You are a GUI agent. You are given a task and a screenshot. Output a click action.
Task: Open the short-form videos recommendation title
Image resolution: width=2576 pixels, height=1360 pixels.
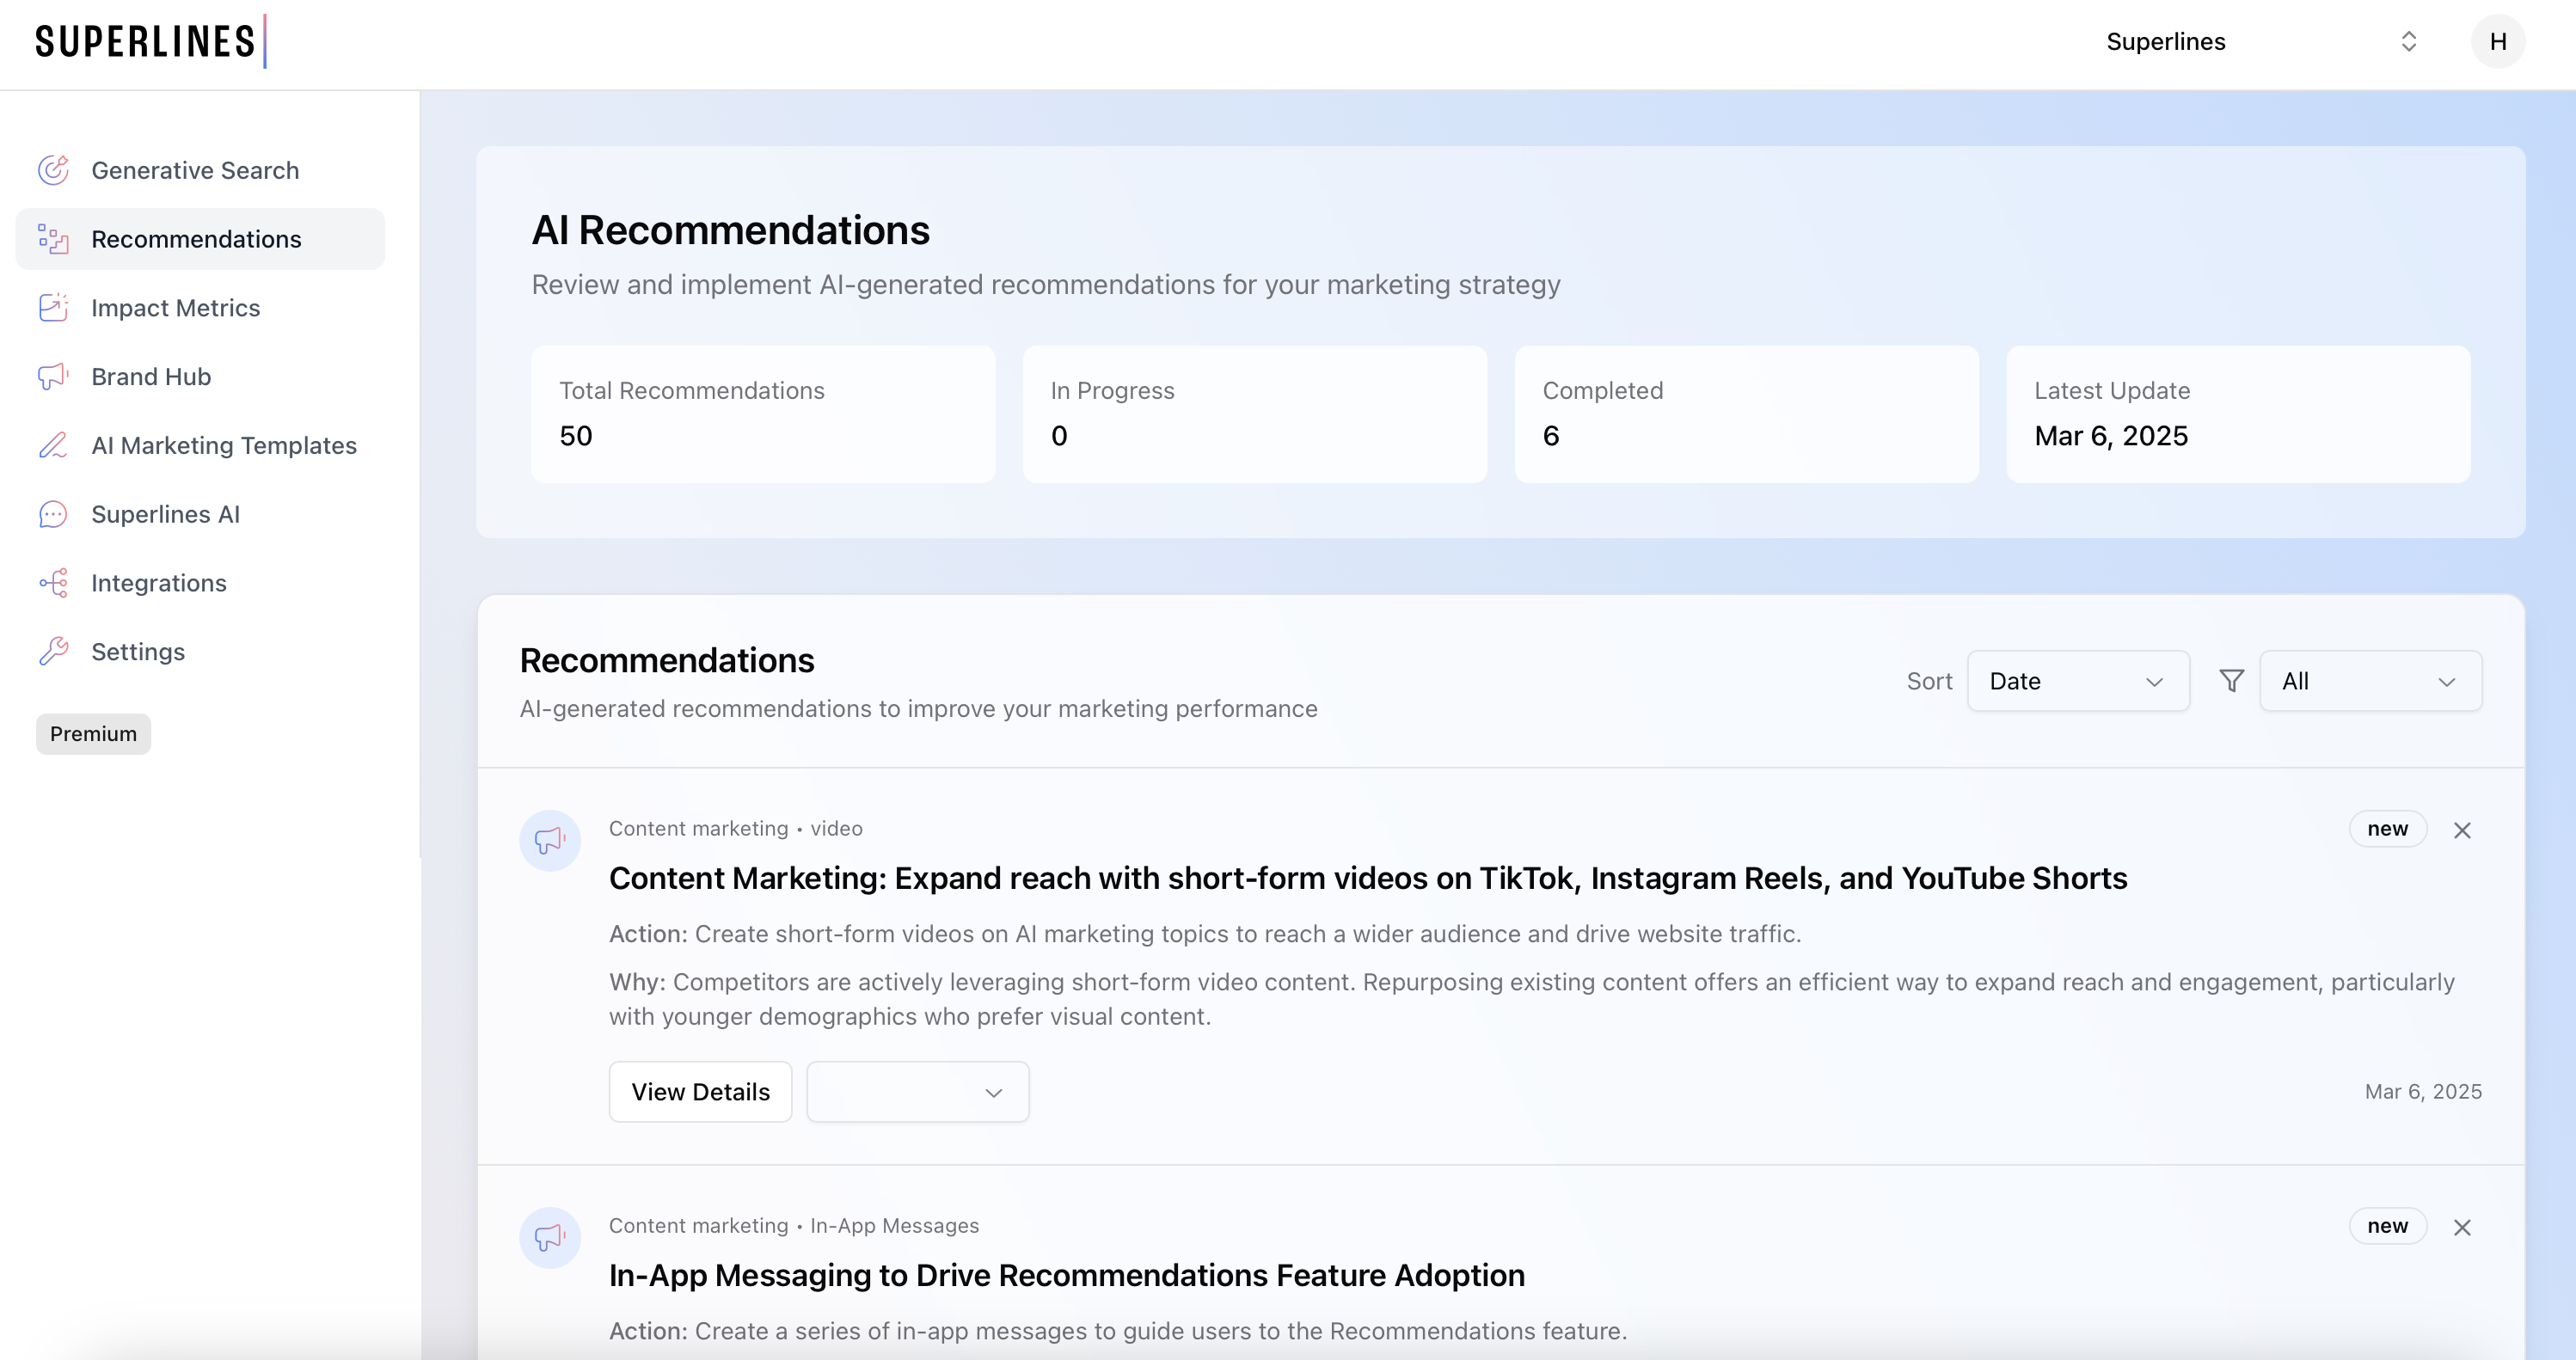coord(1367,878)
